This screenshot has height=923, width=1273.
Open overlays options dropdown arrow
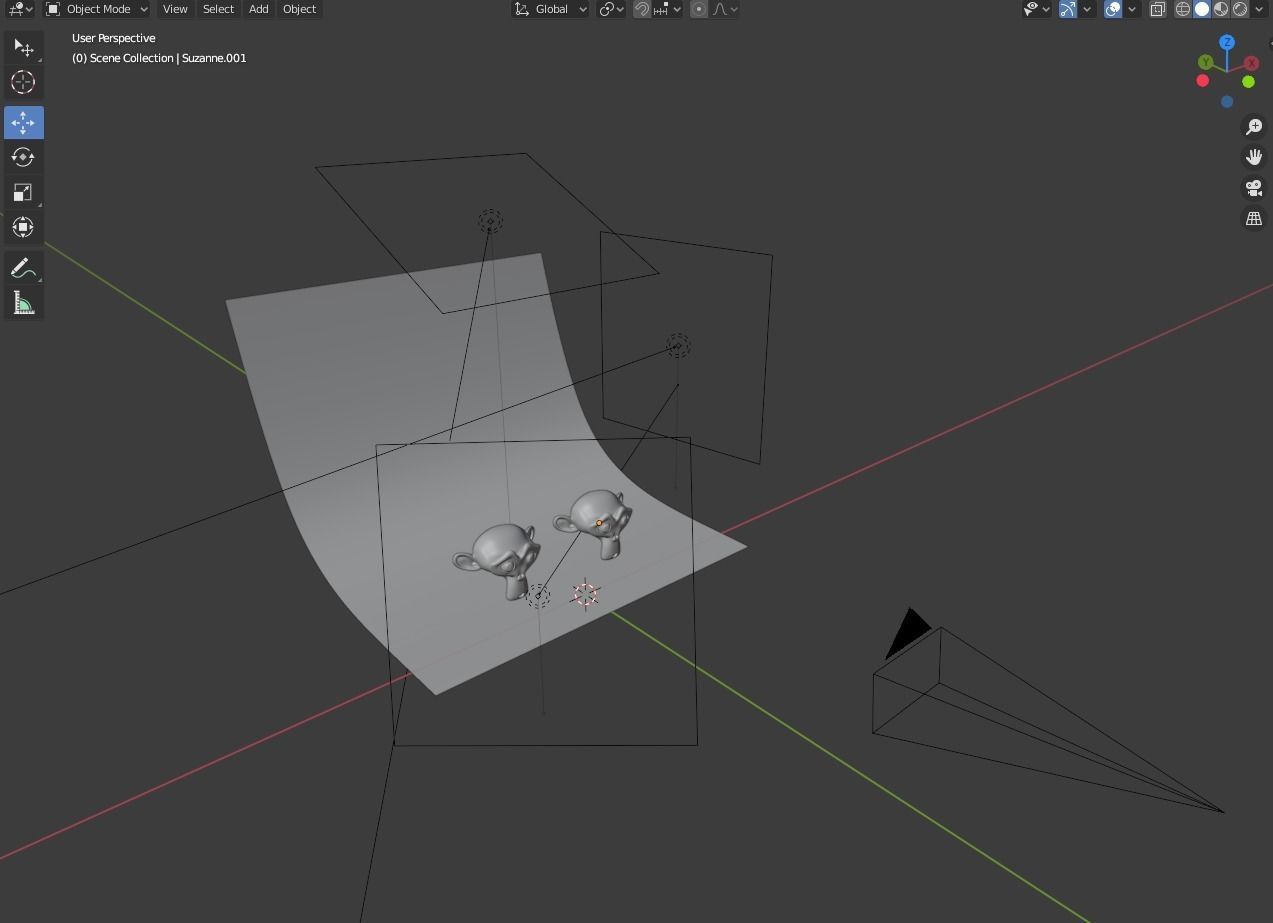coord(1132,9)
